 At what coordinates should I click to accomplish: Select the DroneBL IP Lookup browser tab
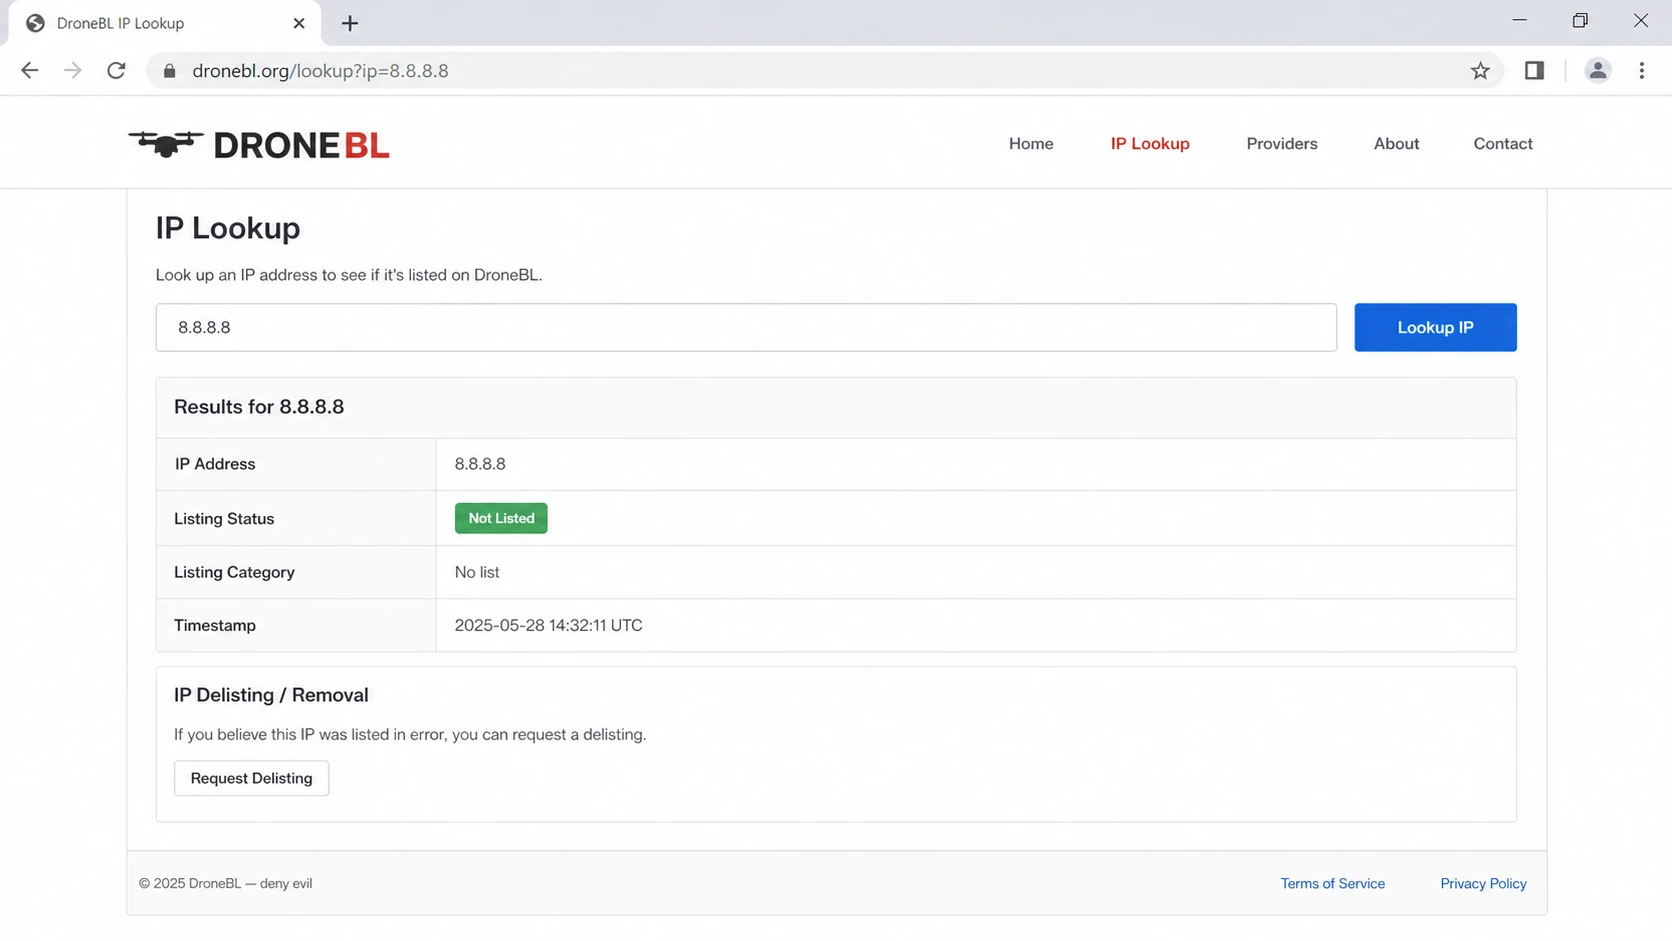click(165, 23)
